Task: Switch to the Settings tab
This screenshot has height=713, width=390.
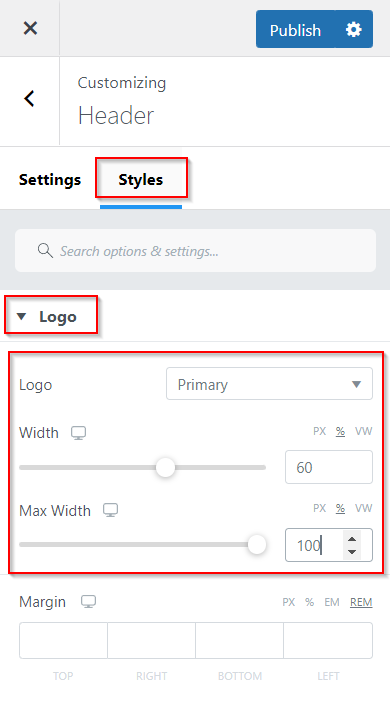Action: coord(50,180)
